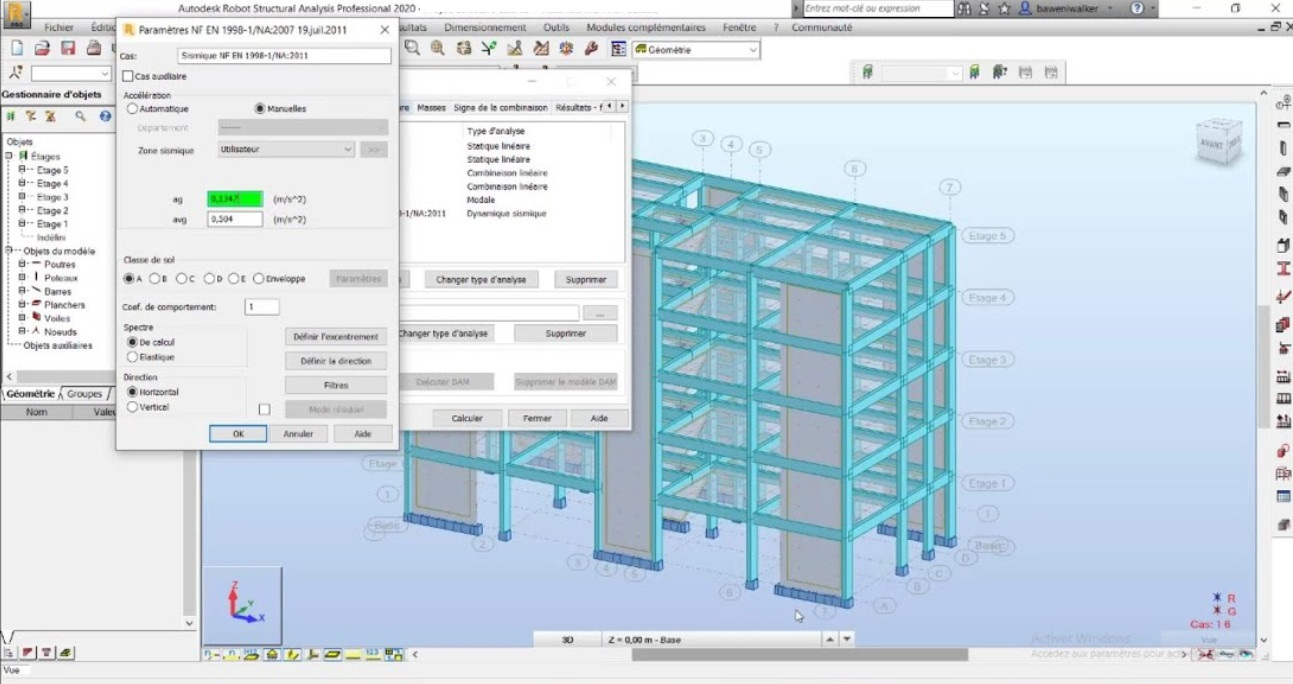Open the selection dropdown under file toolbar
Screen dimensions: 1293x684
point(71,74)
